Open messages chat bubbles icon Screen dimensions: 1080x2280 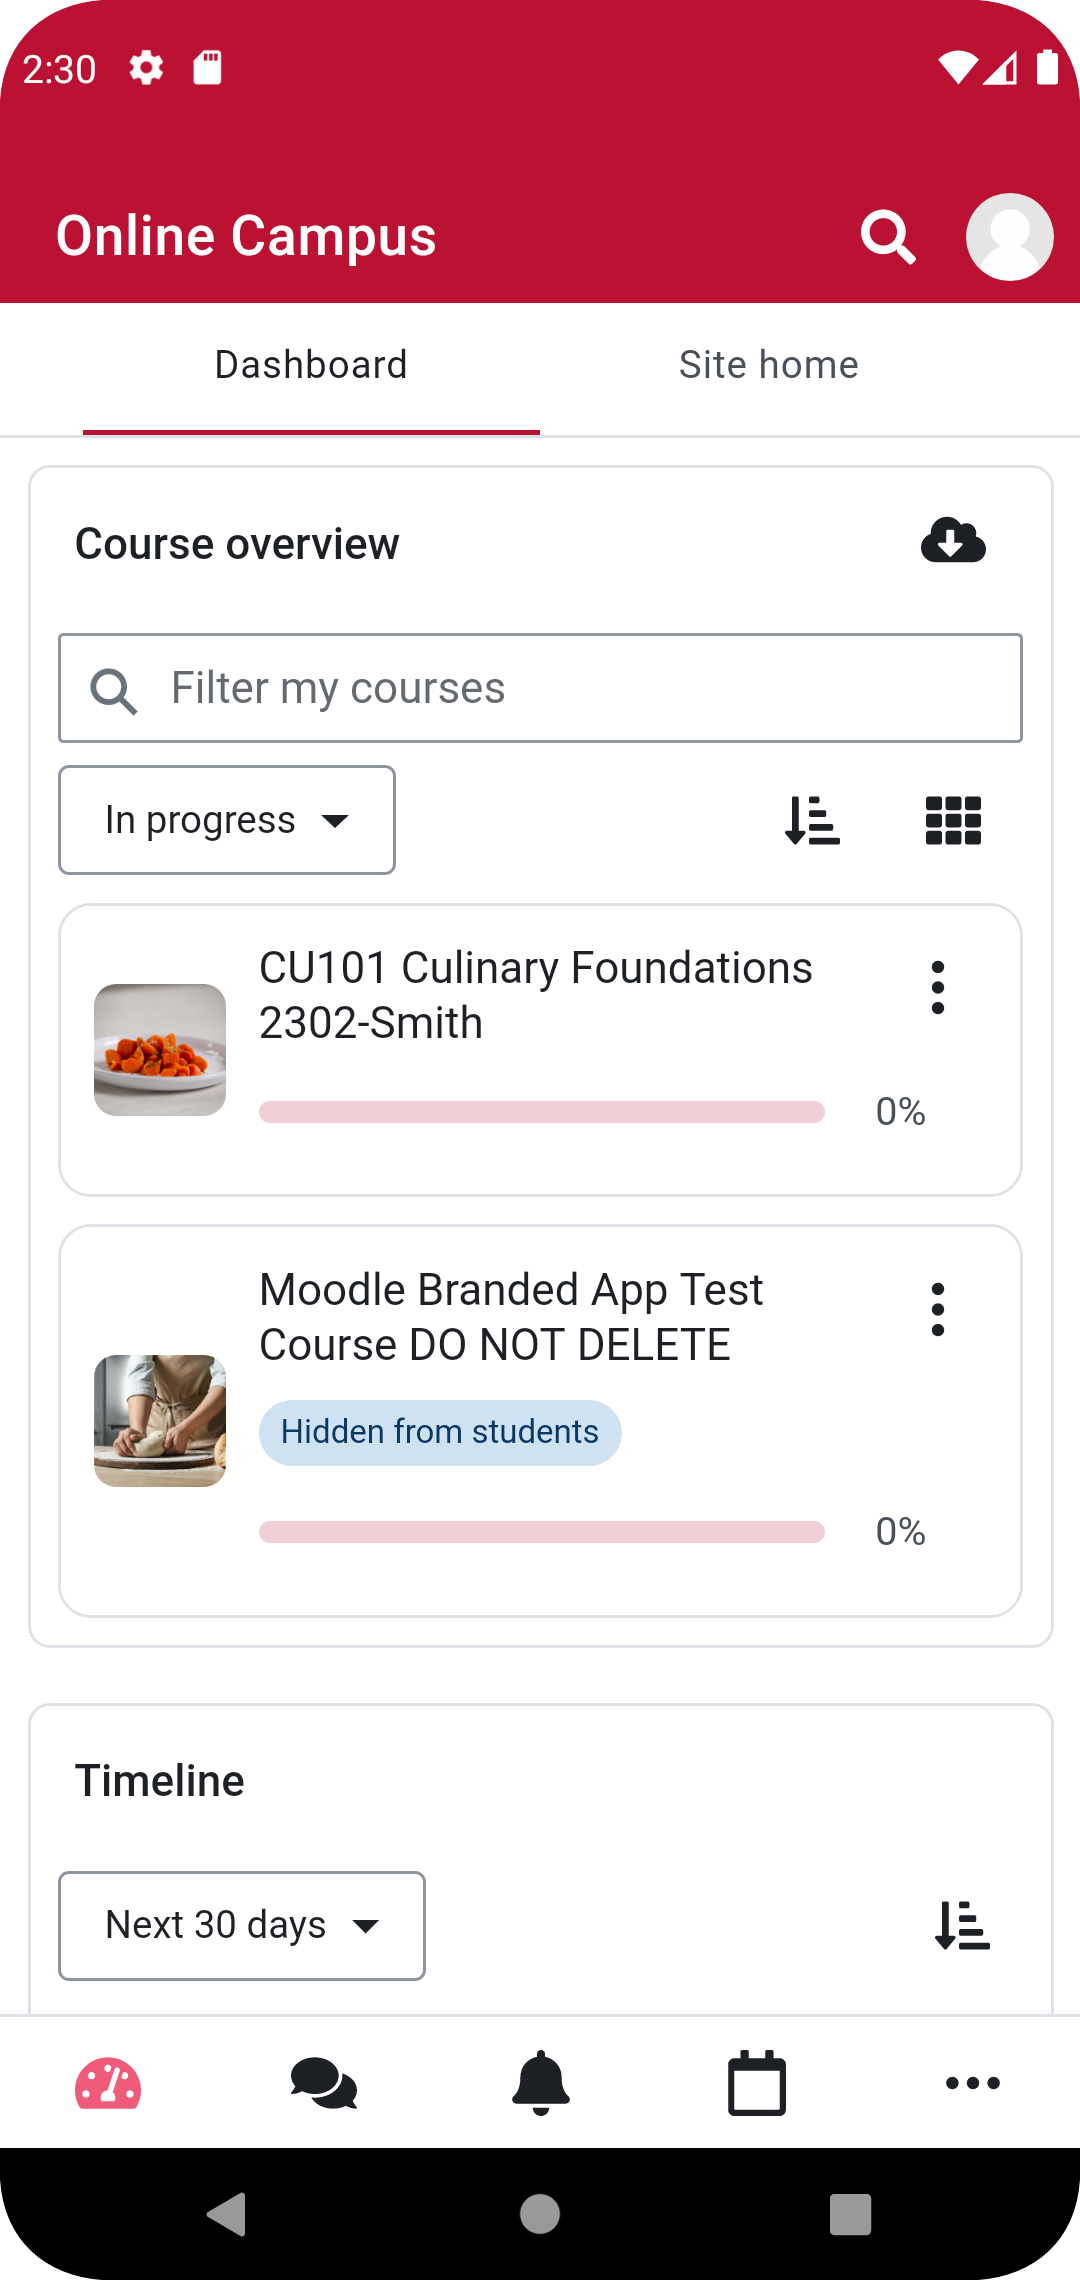click(x=324, y=2084)
